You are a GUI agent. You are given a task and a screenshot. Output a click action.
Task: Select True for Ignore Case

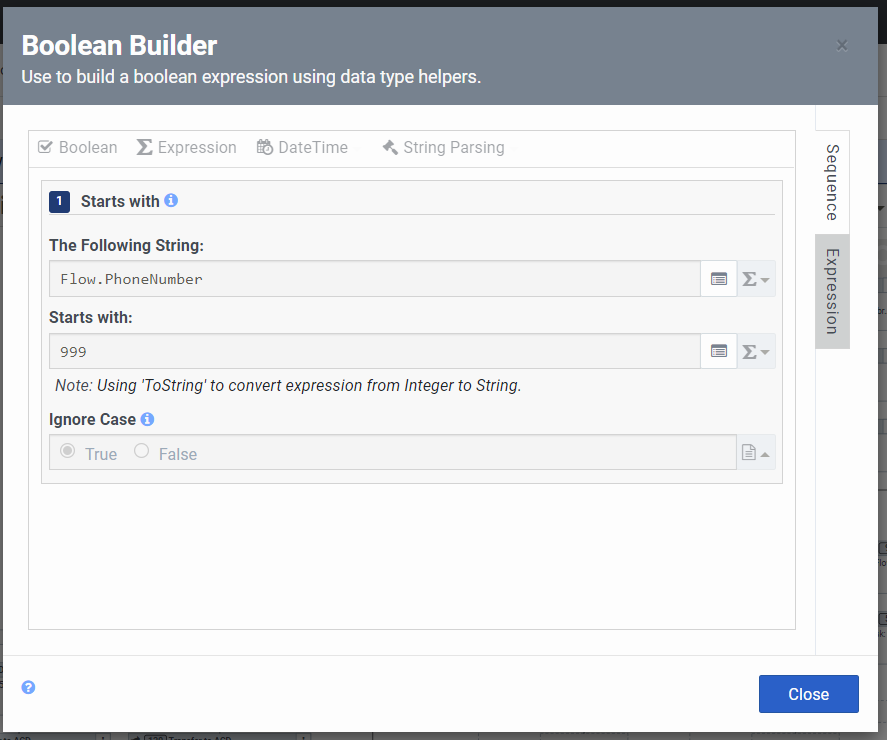(x=68, y=452)
